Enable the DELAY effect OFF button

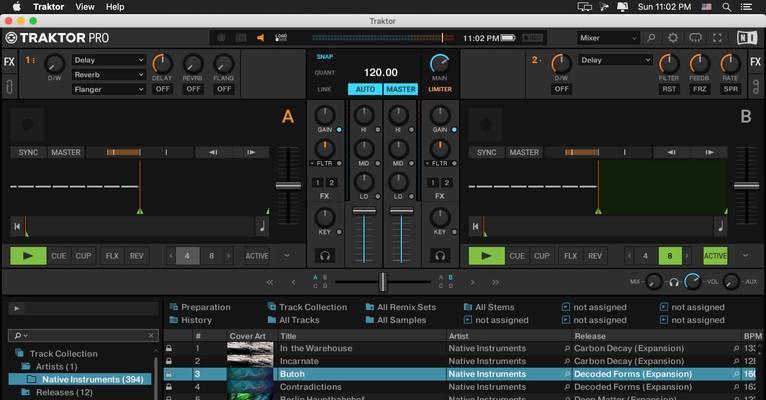pyautogui.click(x=163, y=89)
